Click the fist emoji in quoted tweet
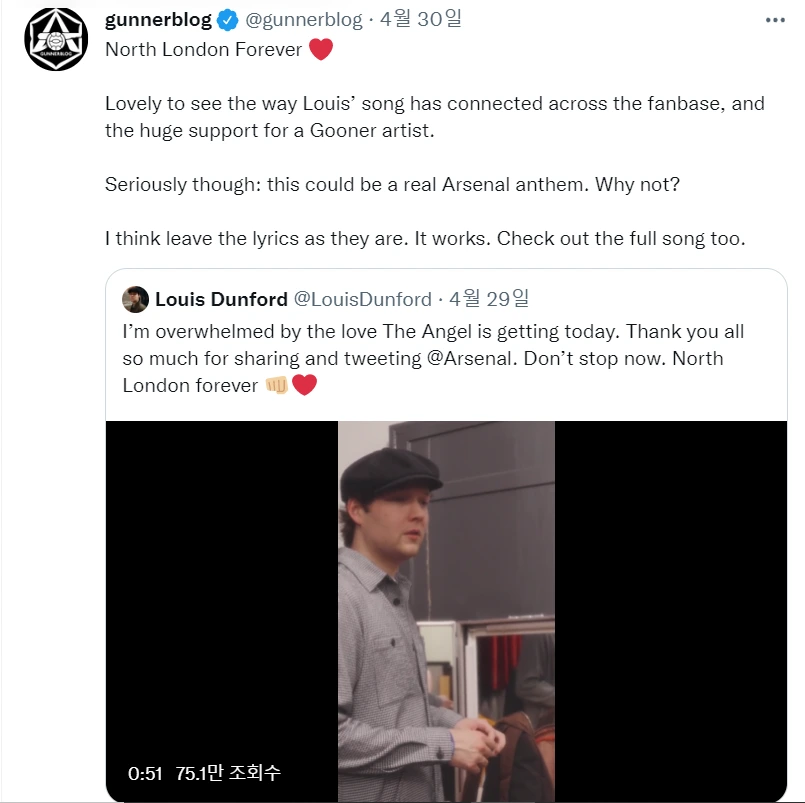Image resolution: width=805 pixels, height=803 pixels. [277, 385]
